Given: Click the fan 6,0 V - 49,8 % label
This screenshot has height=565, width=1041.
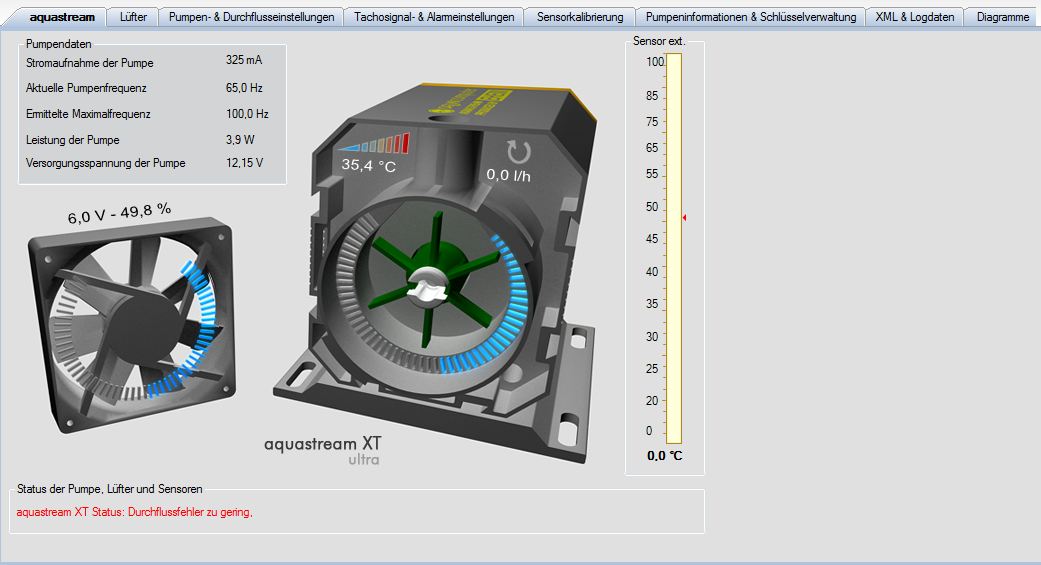Looking at the screenshot, I should click(x=119, y=214).
